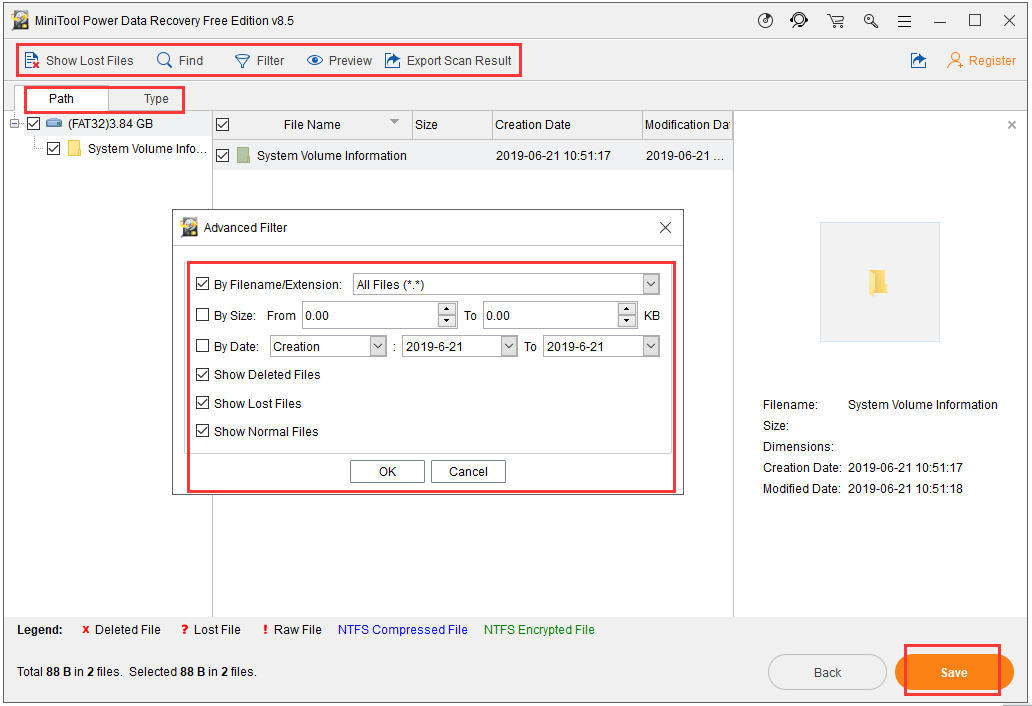Viewport: 1032px width, 706px height.
Task: Click the Filter funnel icon
Action: click(242, 61)
